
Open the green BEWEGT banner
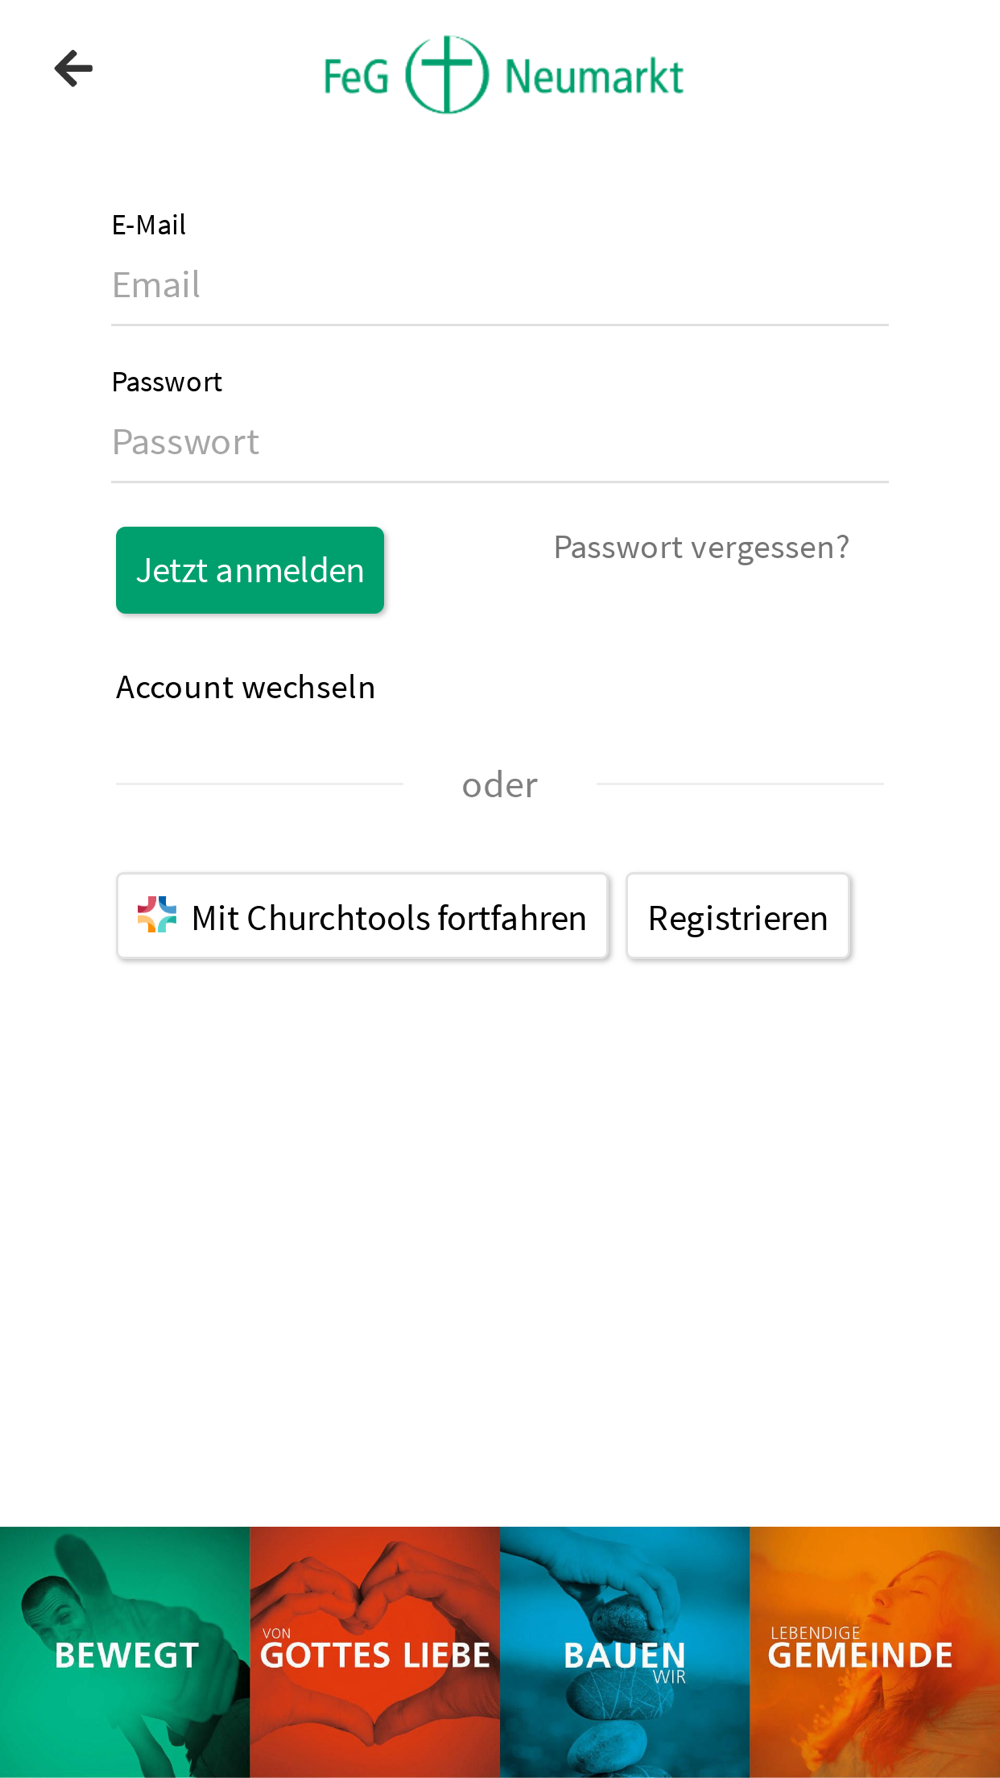(x=125, y=1652)
